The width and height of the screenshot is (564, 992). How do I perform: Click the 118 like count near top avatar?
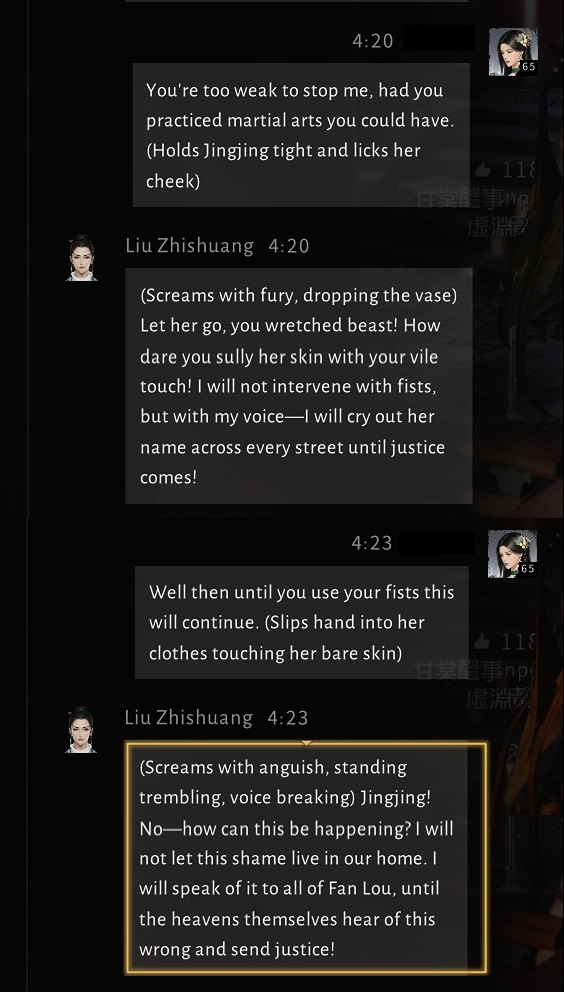click(x=518, y=170)
